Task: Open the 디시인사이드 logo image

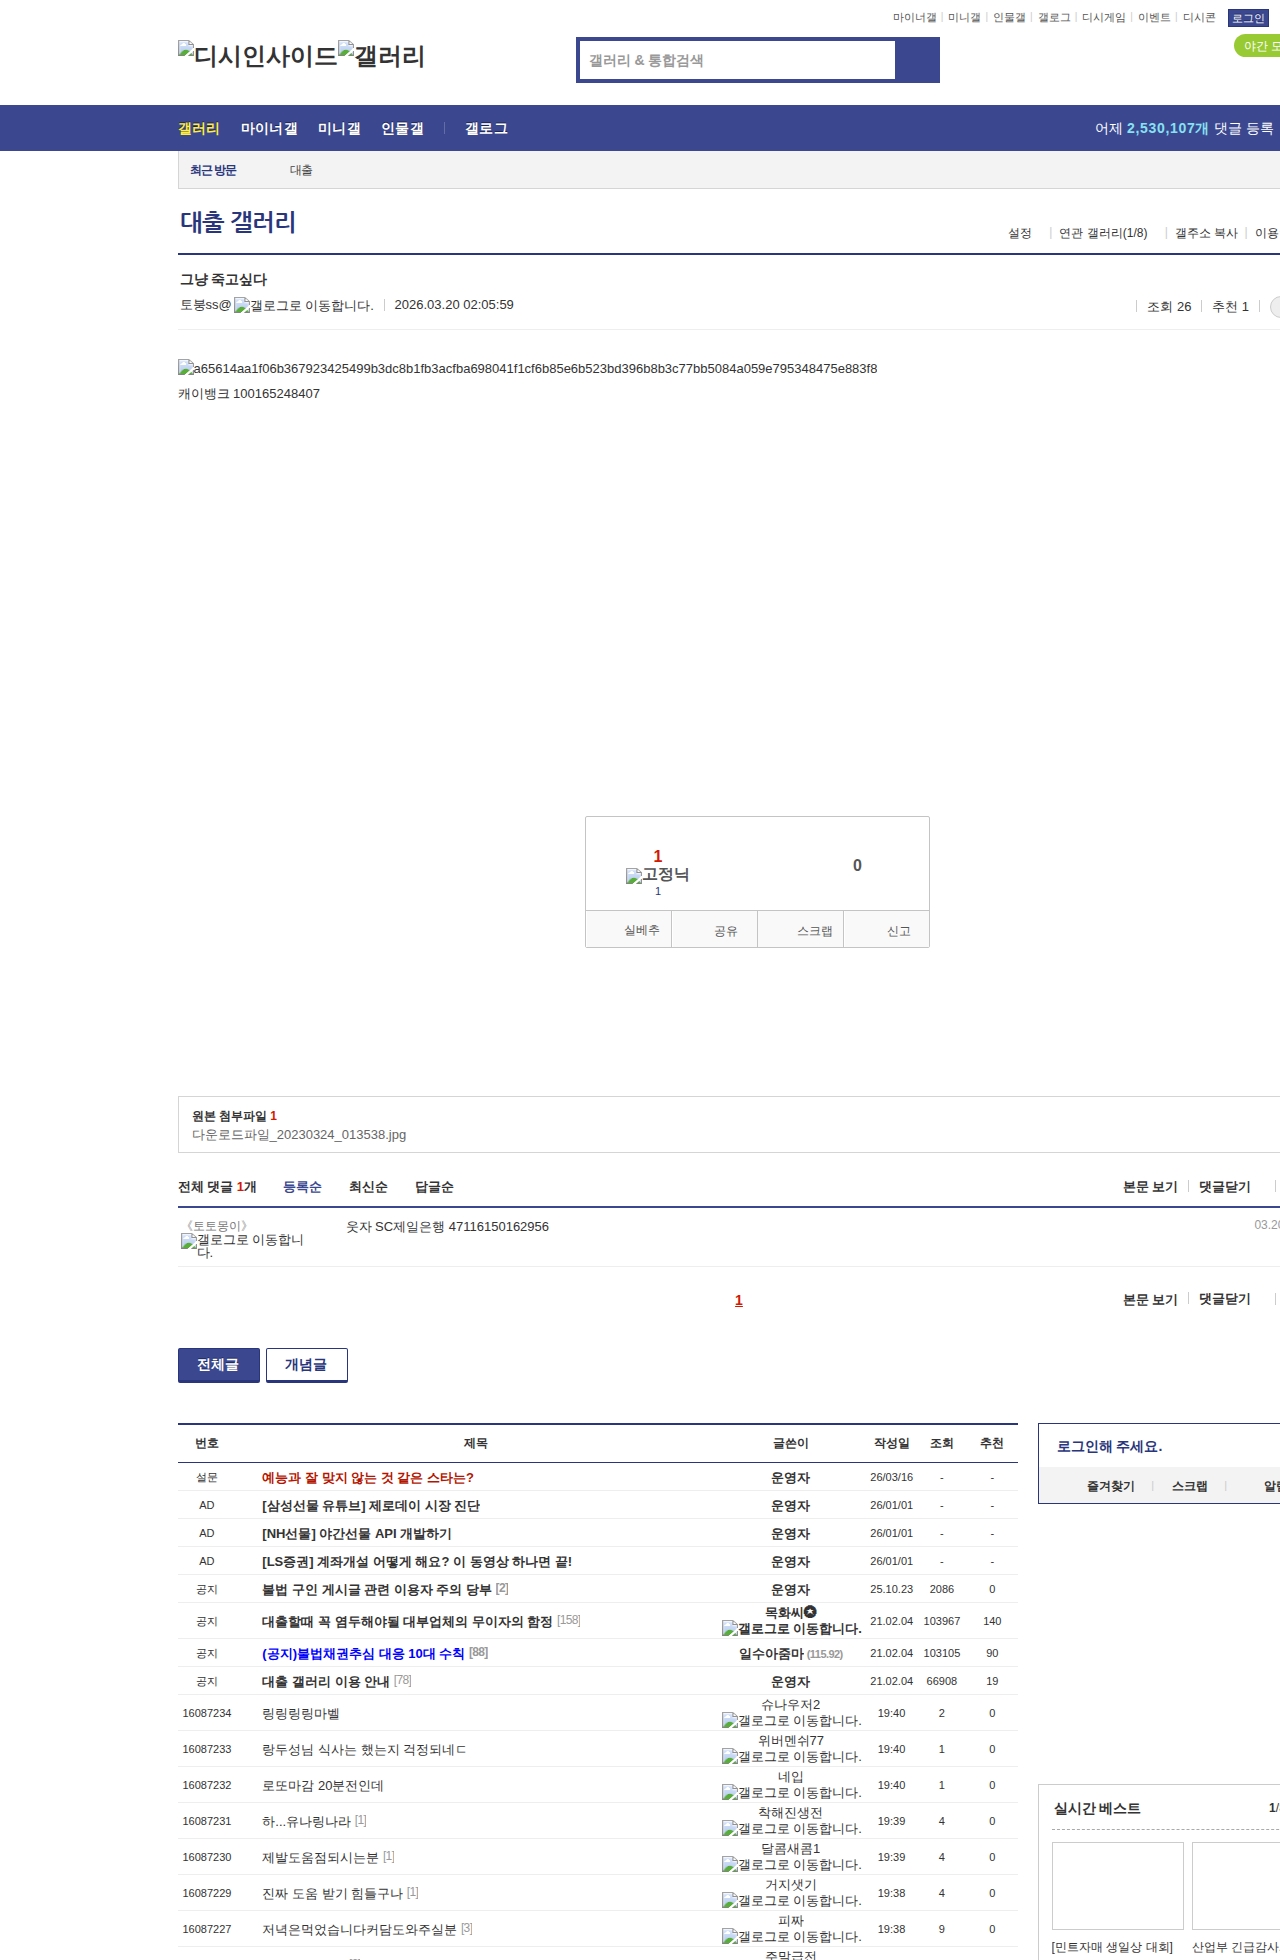Action: [257, 56]
